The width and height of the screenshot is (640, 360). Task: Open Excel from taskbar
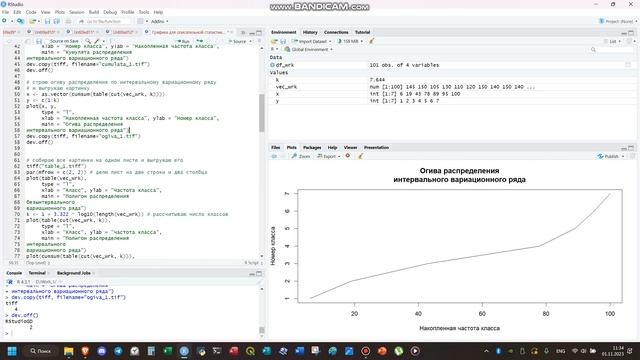coord(167,351)
